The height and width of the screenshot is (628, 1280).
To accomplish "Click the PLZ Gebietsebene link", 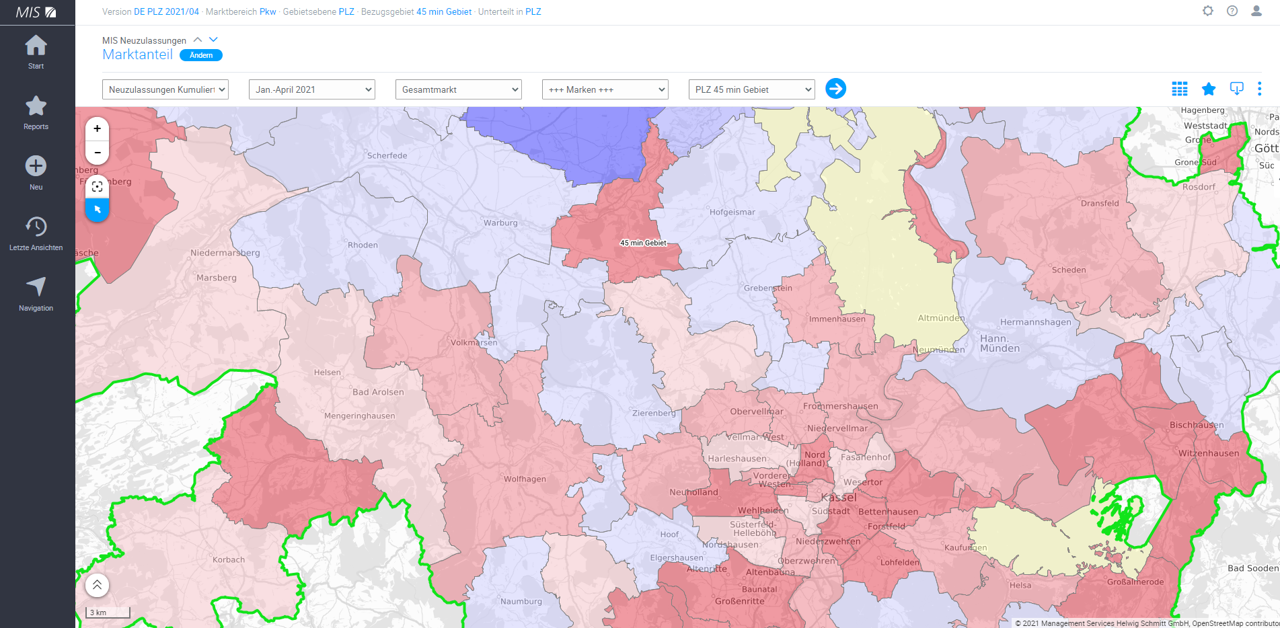I will tap(346, 12).
